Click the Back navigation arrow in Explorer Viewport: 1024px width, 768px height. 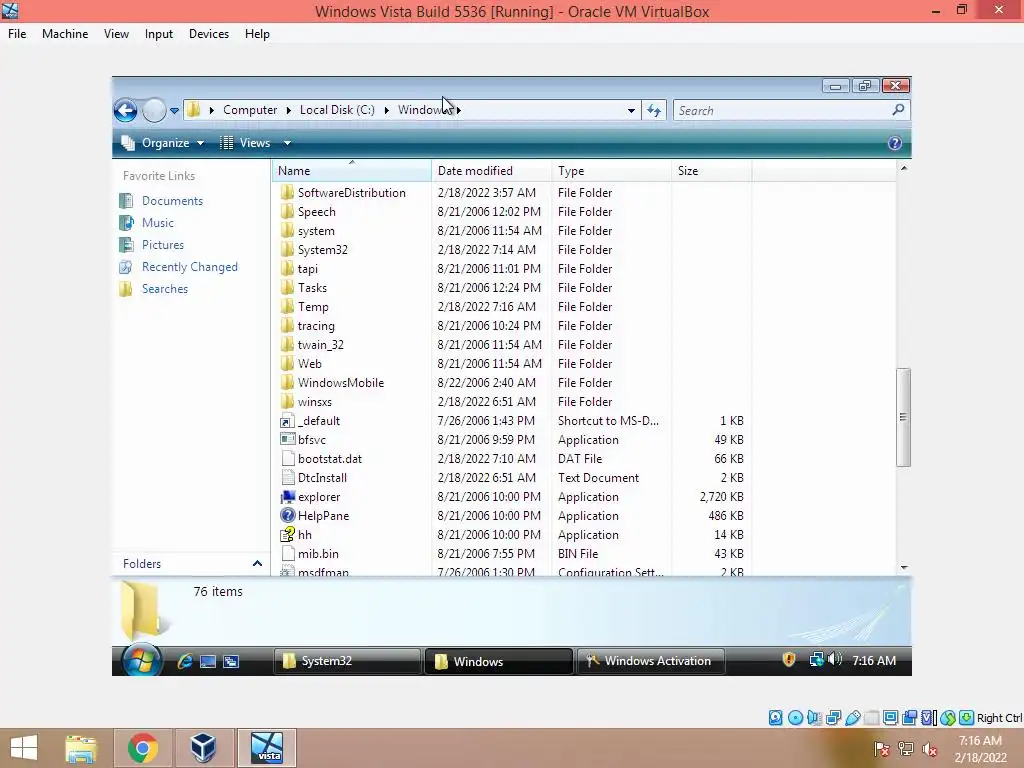coord(125,110)
